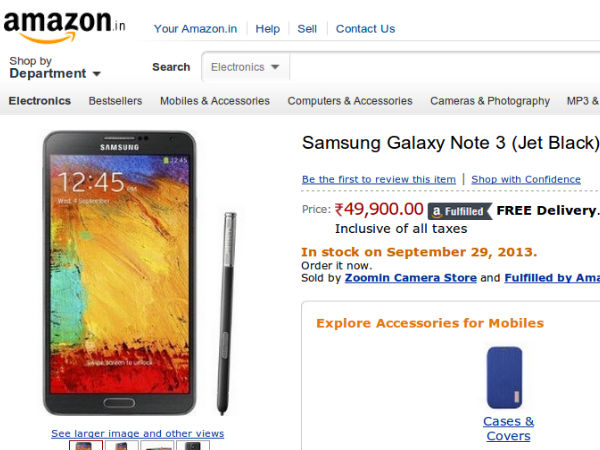Image resolution: width=600 pixels, height=450 pixels.
Task: Open the Help link
Action: pyautogui.click(x=267, y=29)
